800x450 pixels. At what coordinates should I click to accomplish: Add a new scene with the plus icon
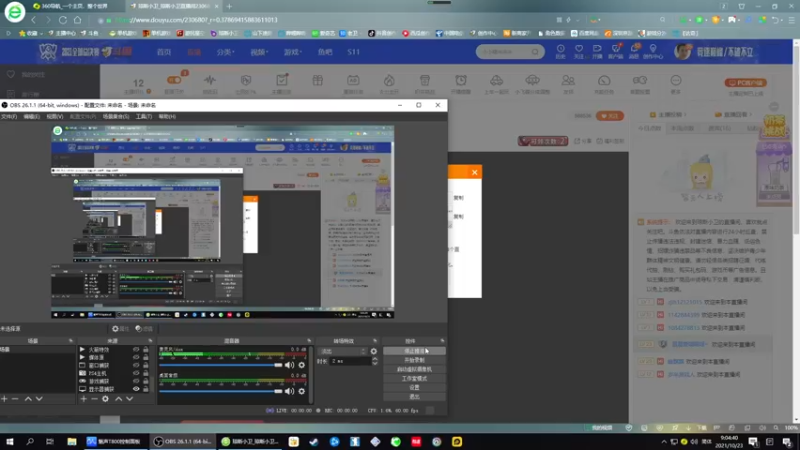(x=4, y=398)
